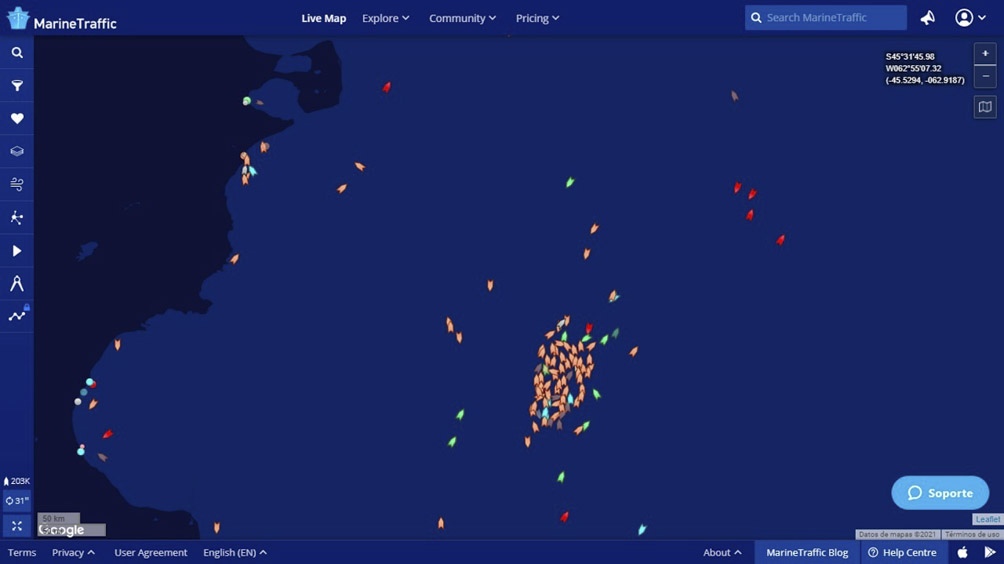Screen dimensions: 1004x564
Task: Select the distance measuring compass tool
Action: pyautogui.click(x=17, y=284)
